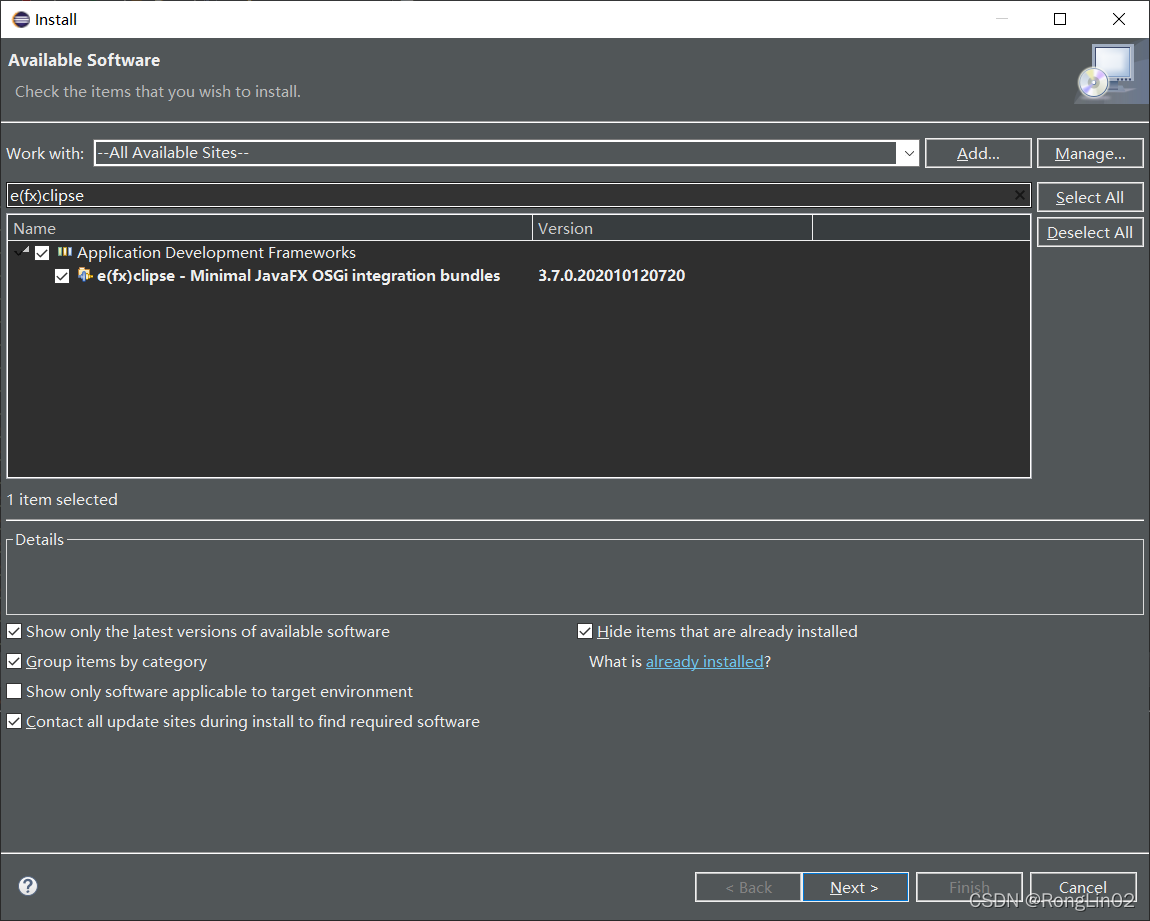Click the Manage... button
1150x921 pixels.
(x=1090, y=153)
